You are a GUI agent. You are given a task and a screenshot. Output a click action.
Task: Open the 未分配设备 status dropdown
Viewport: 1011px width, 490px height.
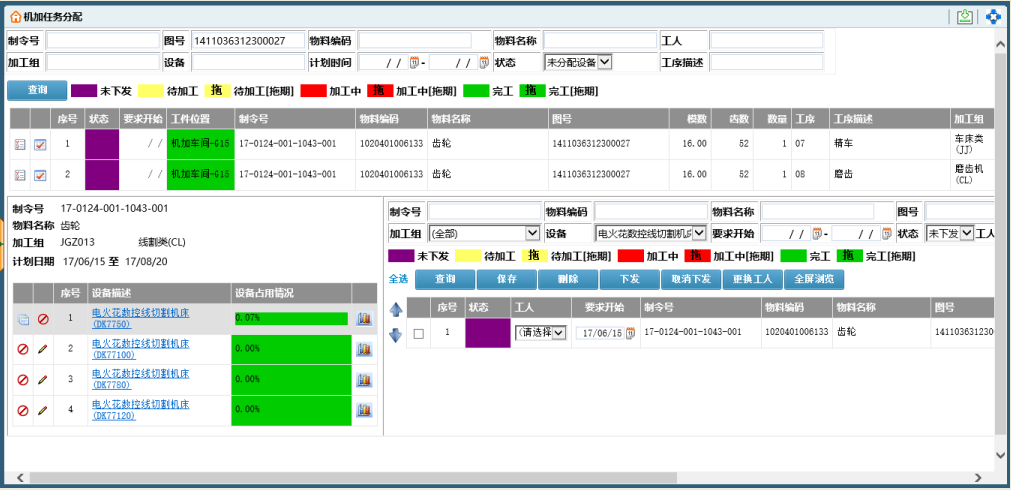coord(577,62)
